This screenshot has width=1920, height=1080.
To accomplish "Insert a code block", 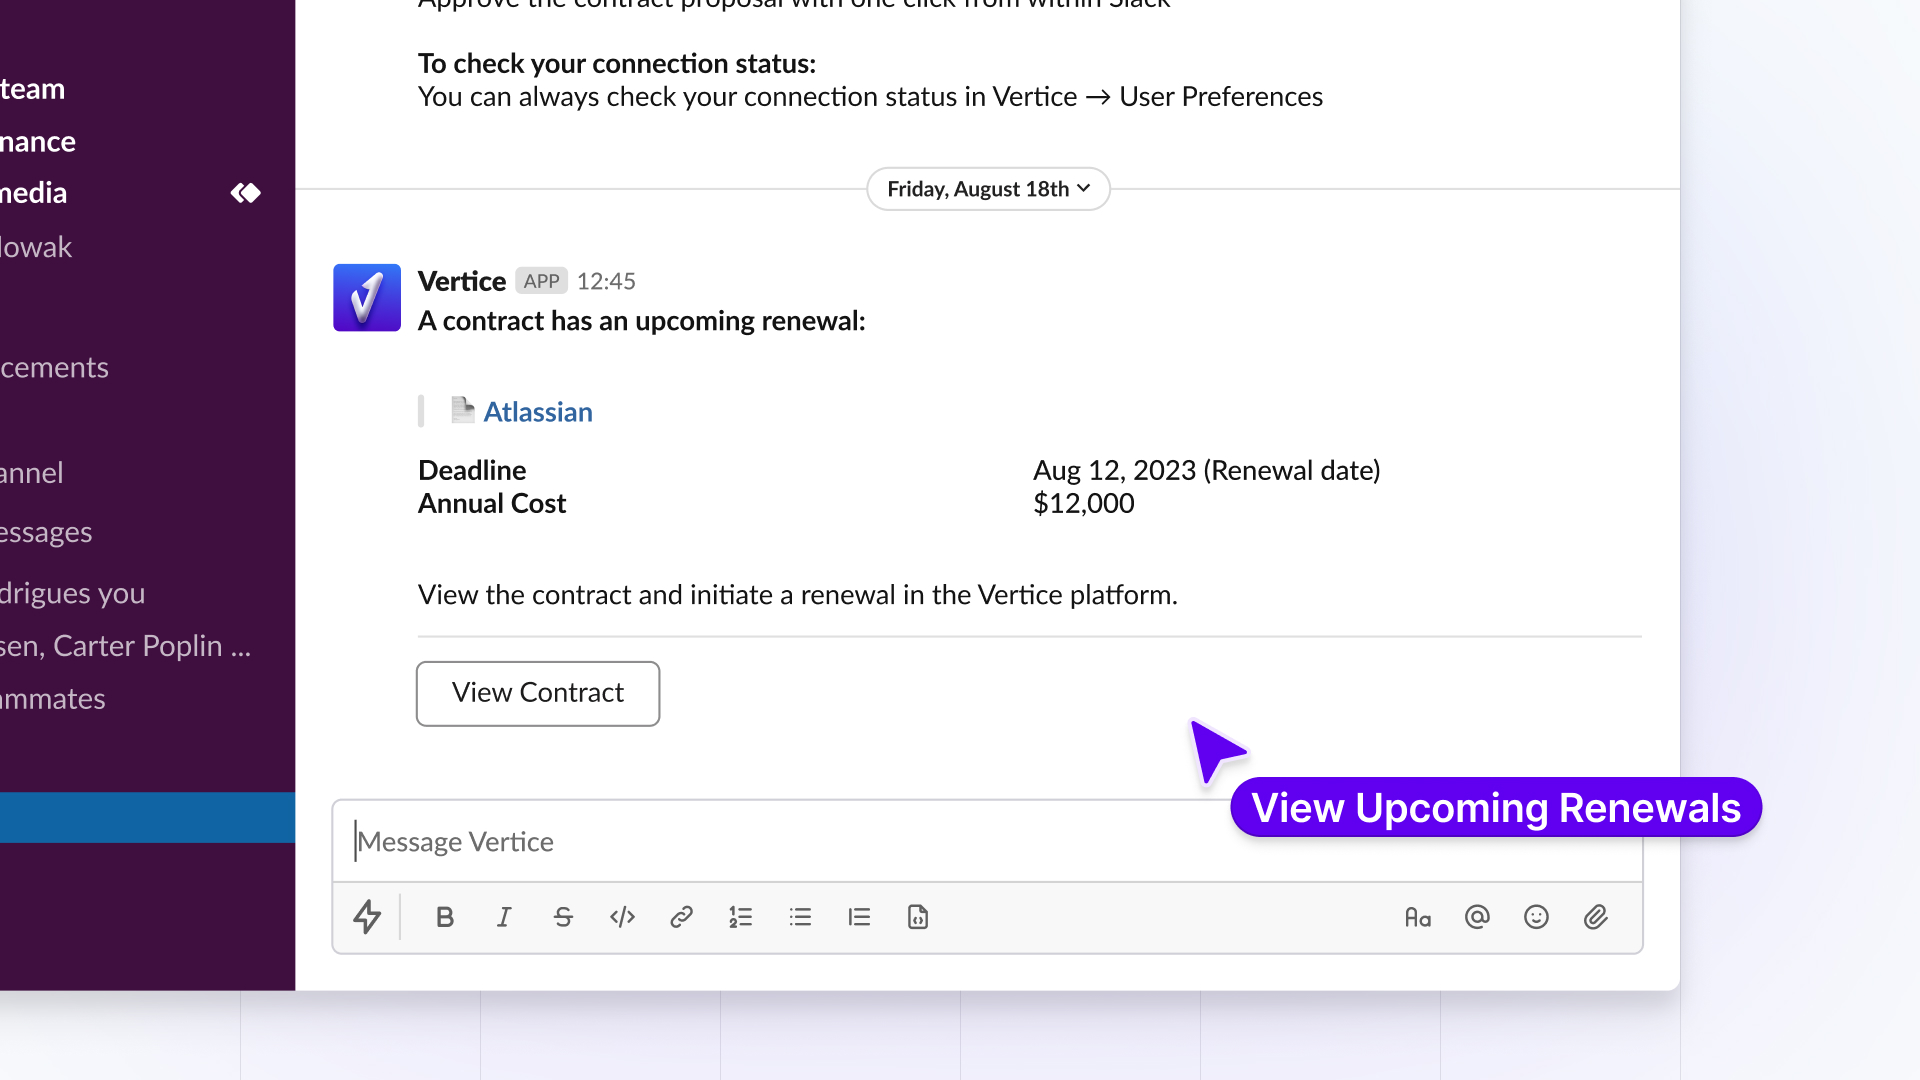I will pyautogui.click(x=917, y=917).
